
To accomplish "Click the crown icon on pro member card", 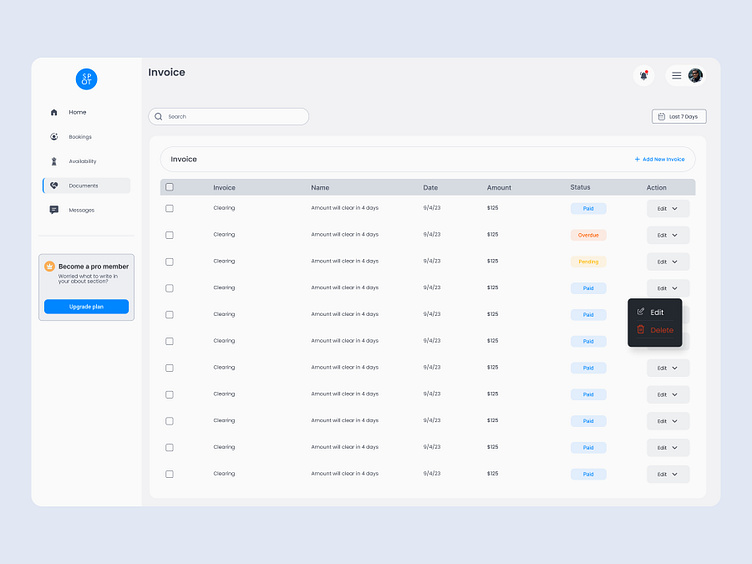I will point(49,266).
